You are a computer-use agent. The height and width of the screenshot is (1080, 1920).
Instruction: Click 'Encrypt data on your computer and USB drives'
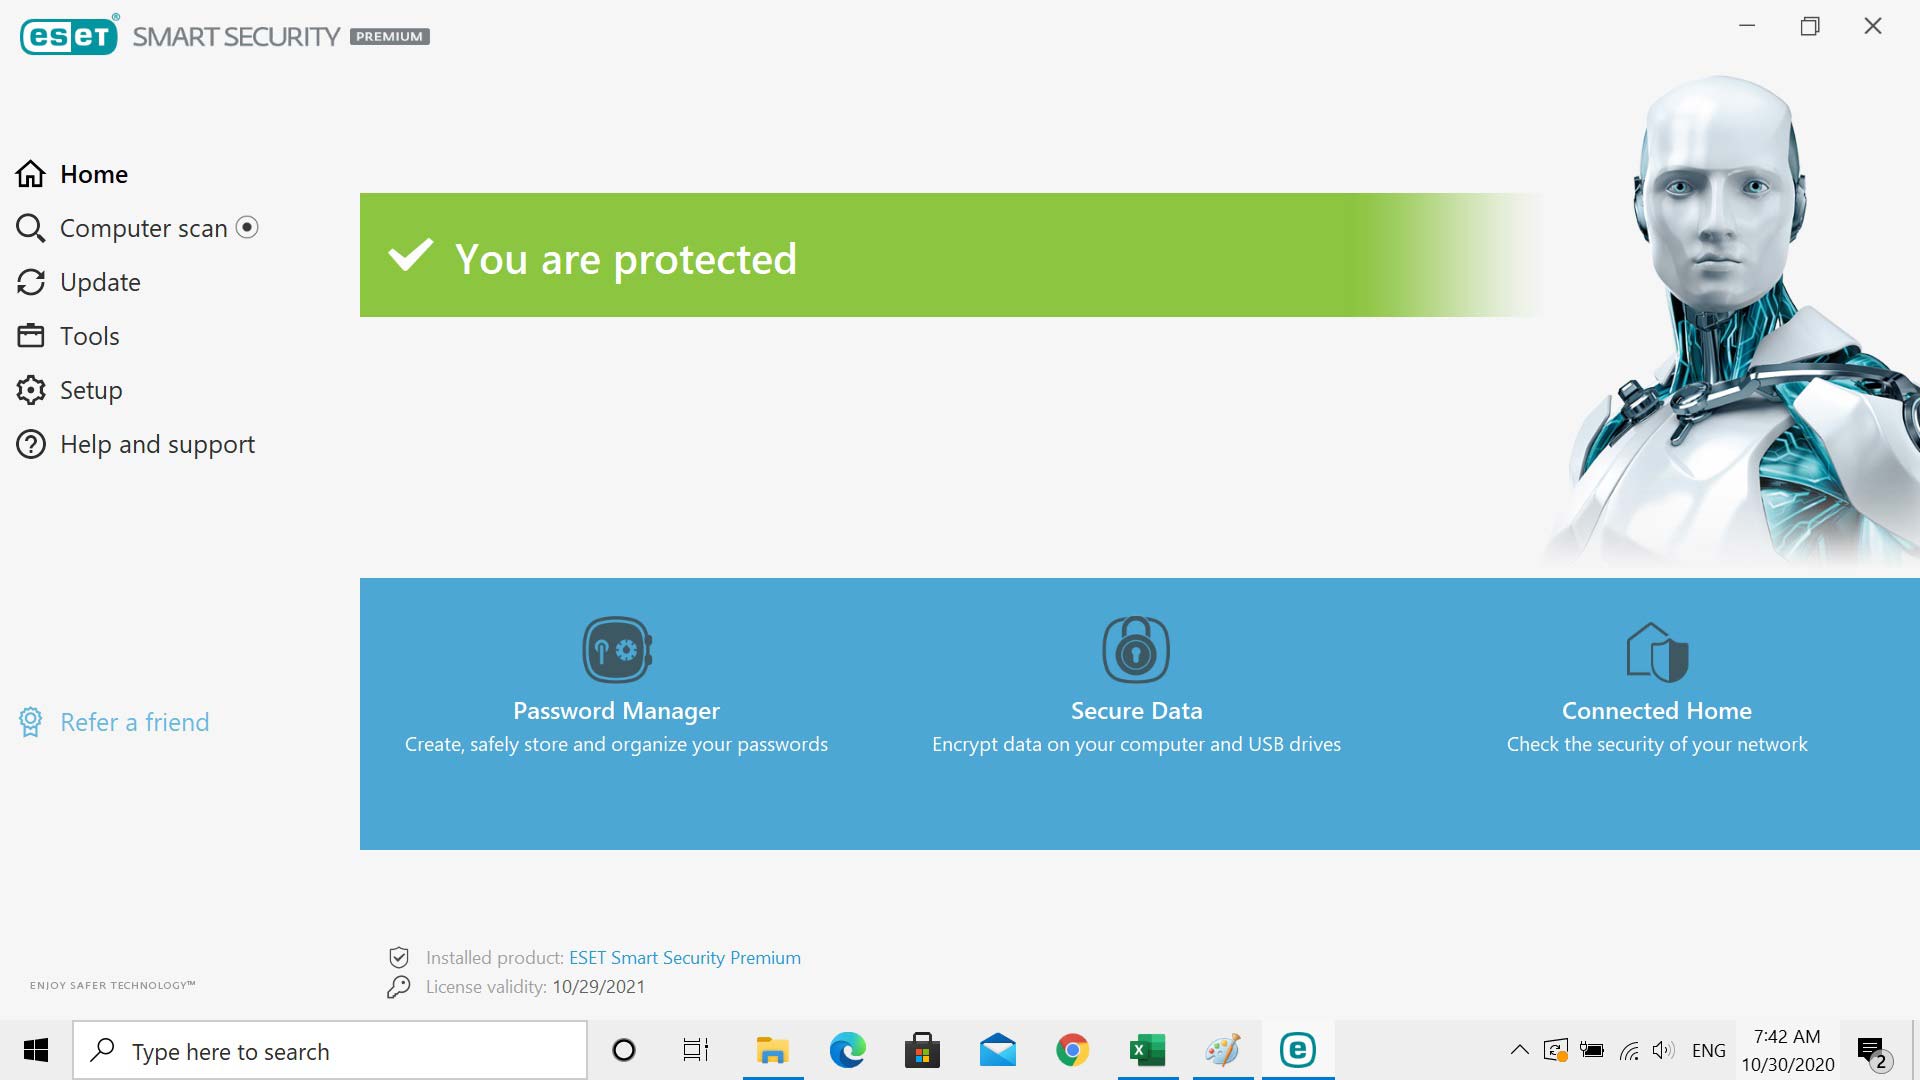click(x=1136, y=744)
